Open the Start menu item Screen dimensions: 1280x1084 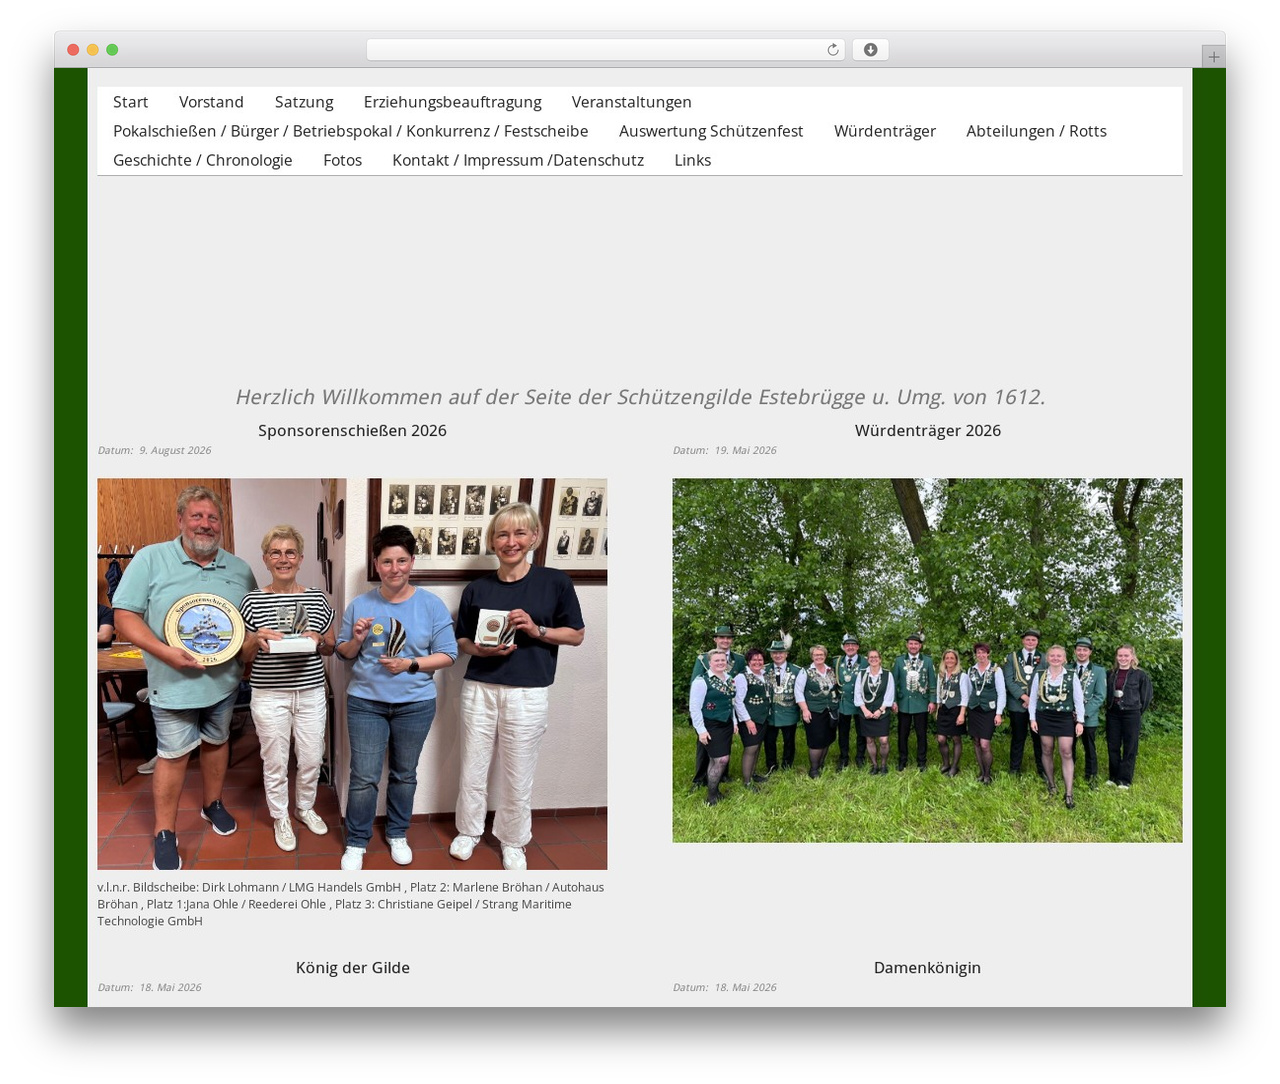coord(130,102)
